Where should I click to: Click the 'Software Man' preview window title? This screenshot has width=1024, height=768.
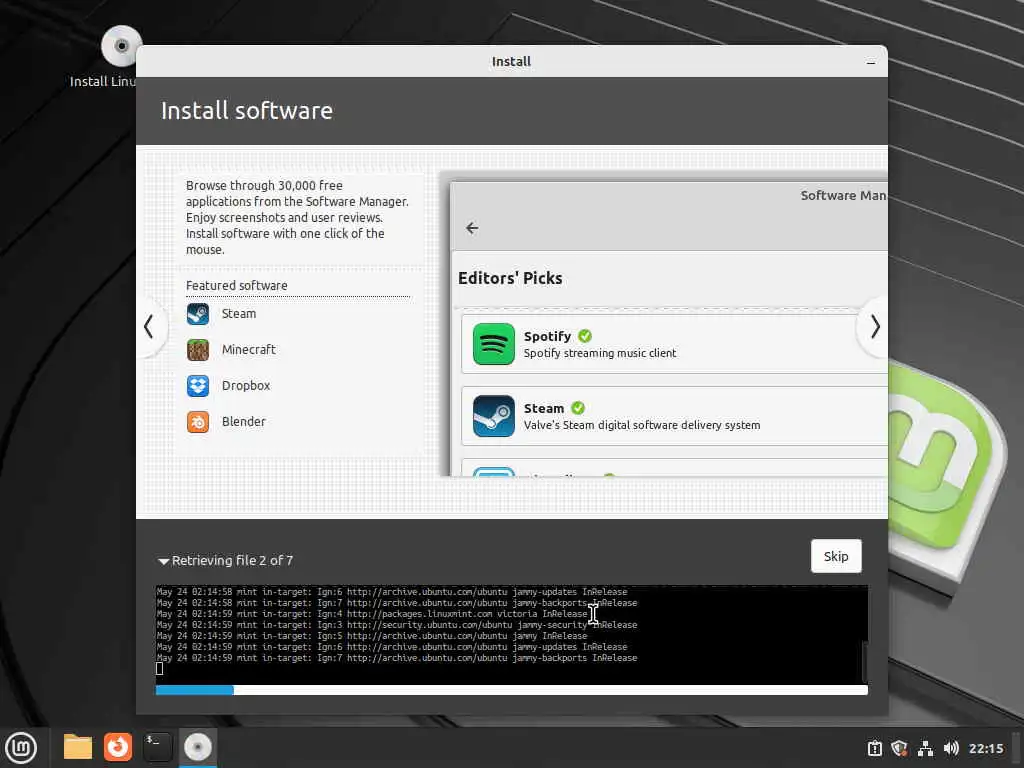843,195
